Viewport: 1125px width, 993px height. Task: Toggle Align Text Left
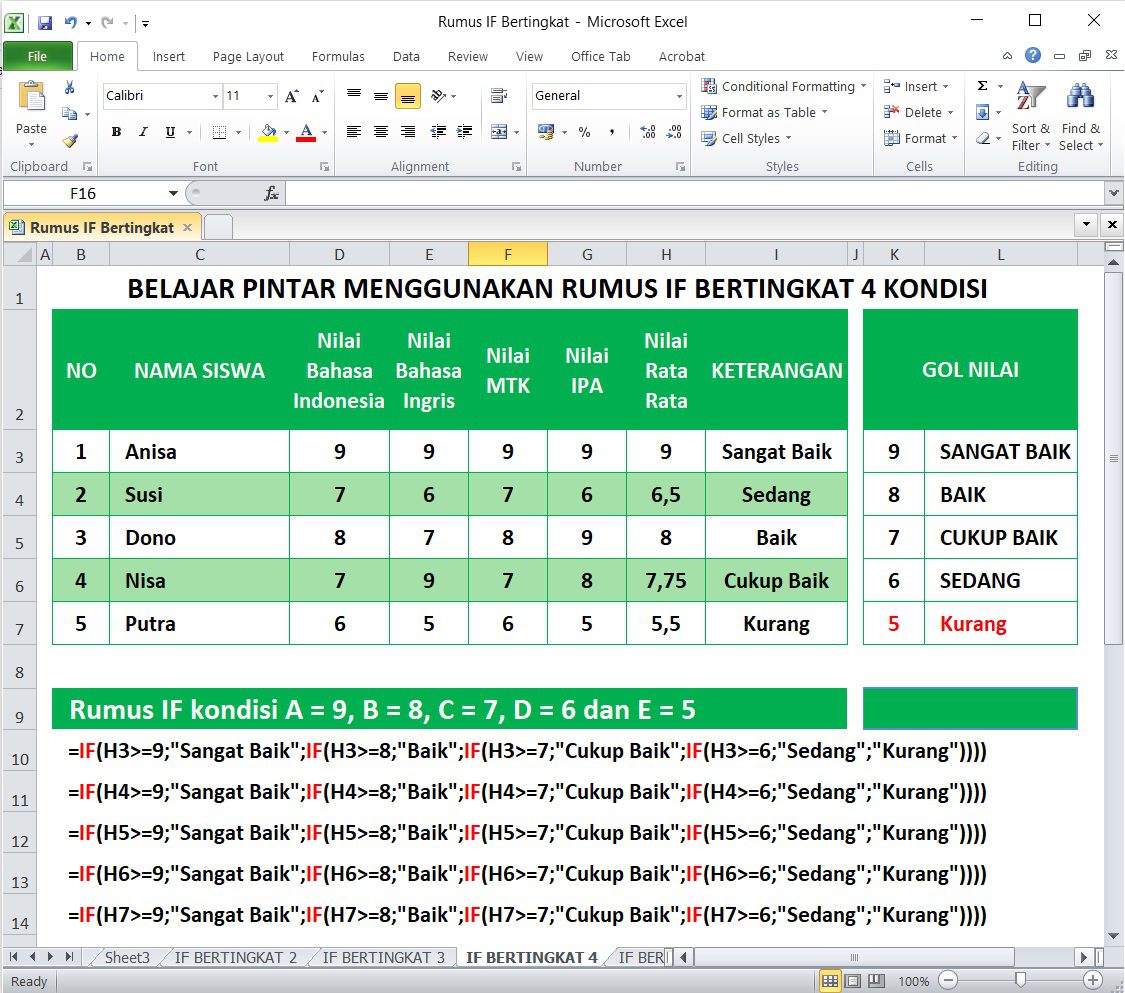(354, 131)
